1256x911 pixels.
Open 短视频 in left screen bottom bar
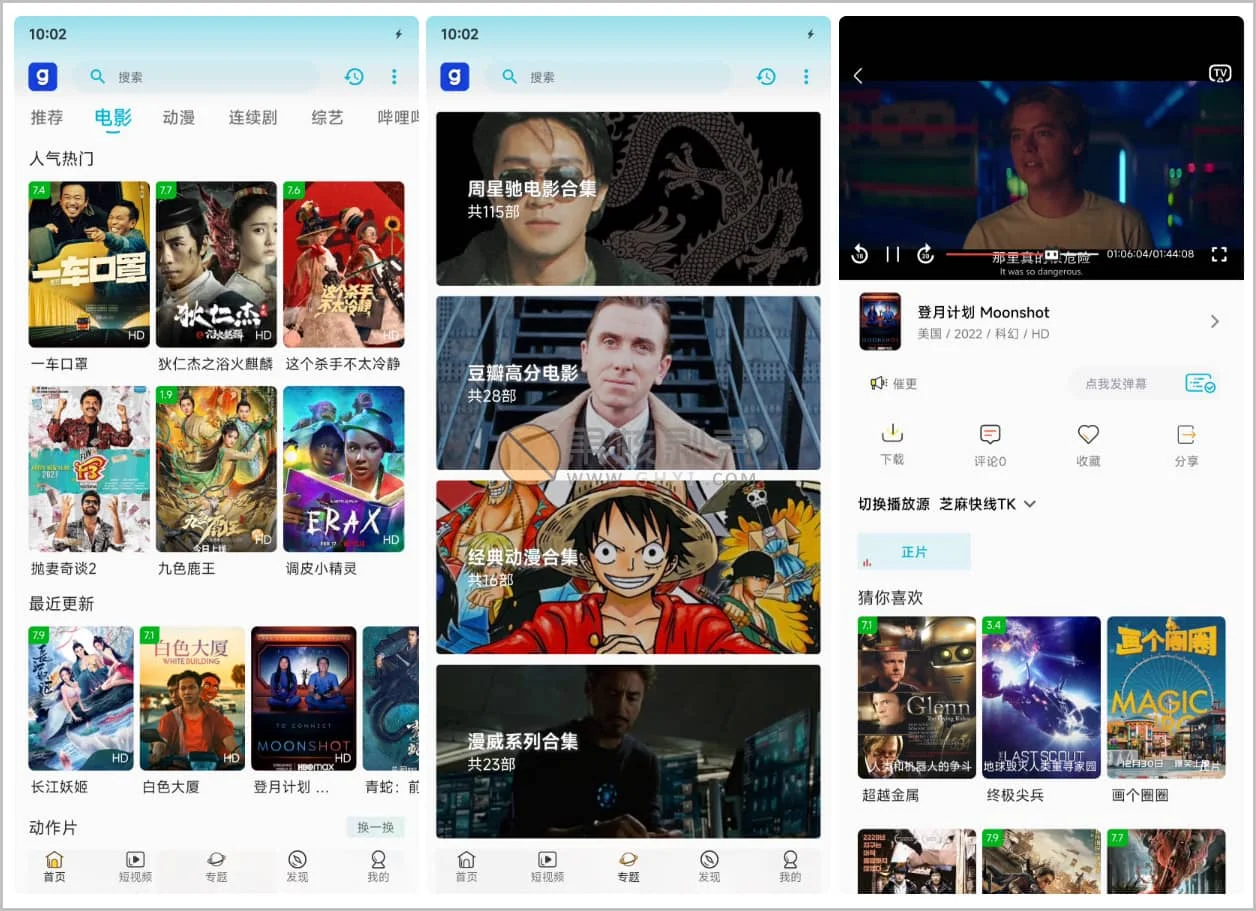tap(135, 867)
